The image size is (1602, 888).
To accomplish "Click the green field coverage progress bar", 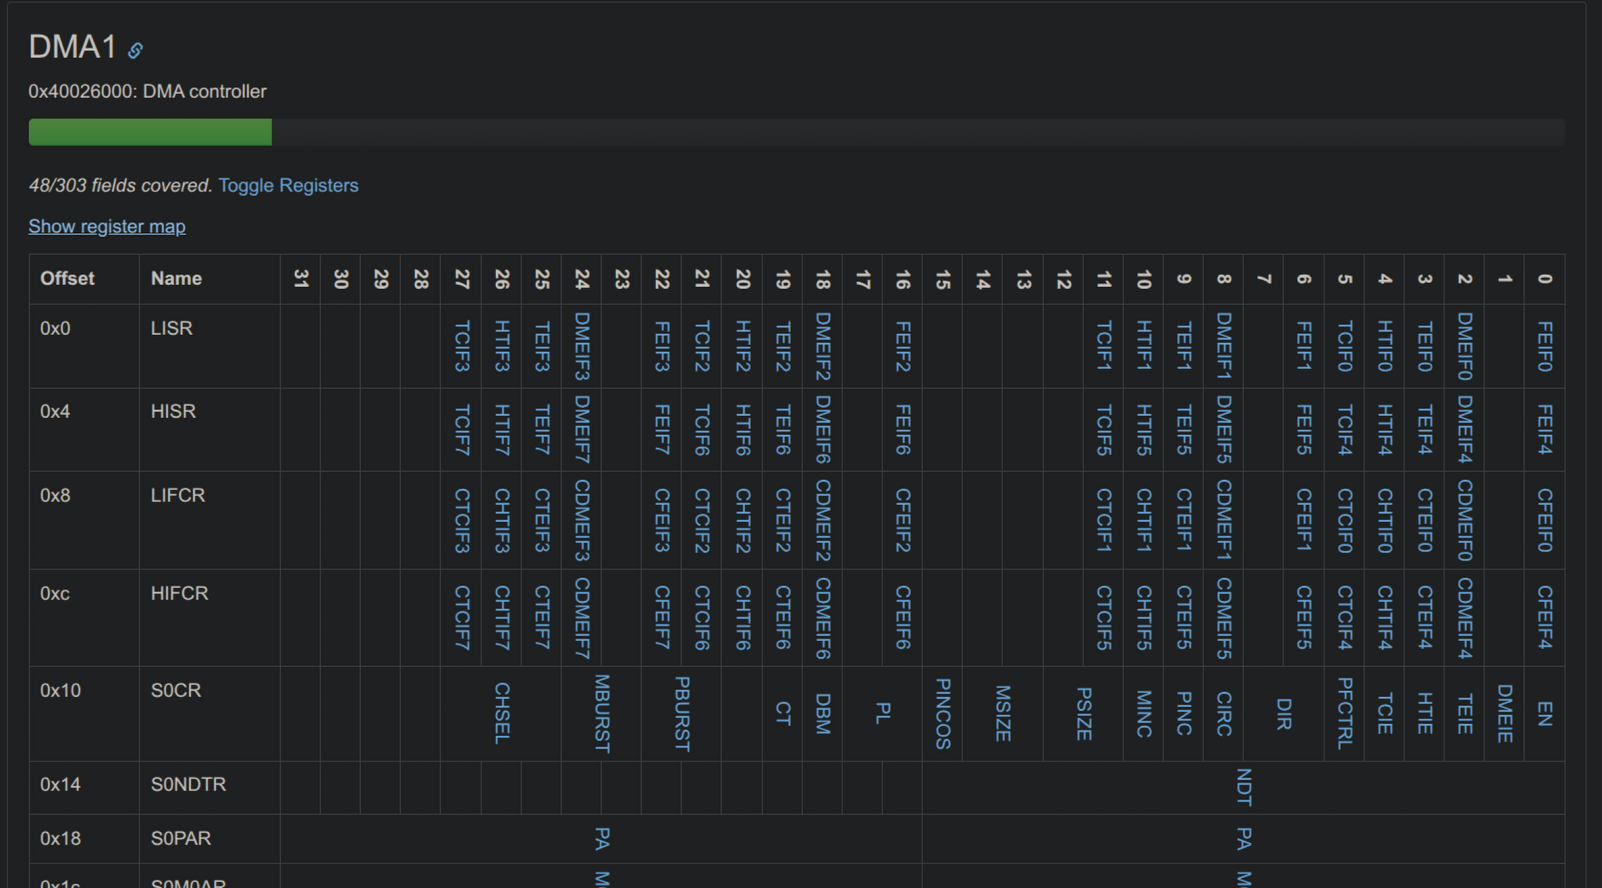I will tap(150, 132).
